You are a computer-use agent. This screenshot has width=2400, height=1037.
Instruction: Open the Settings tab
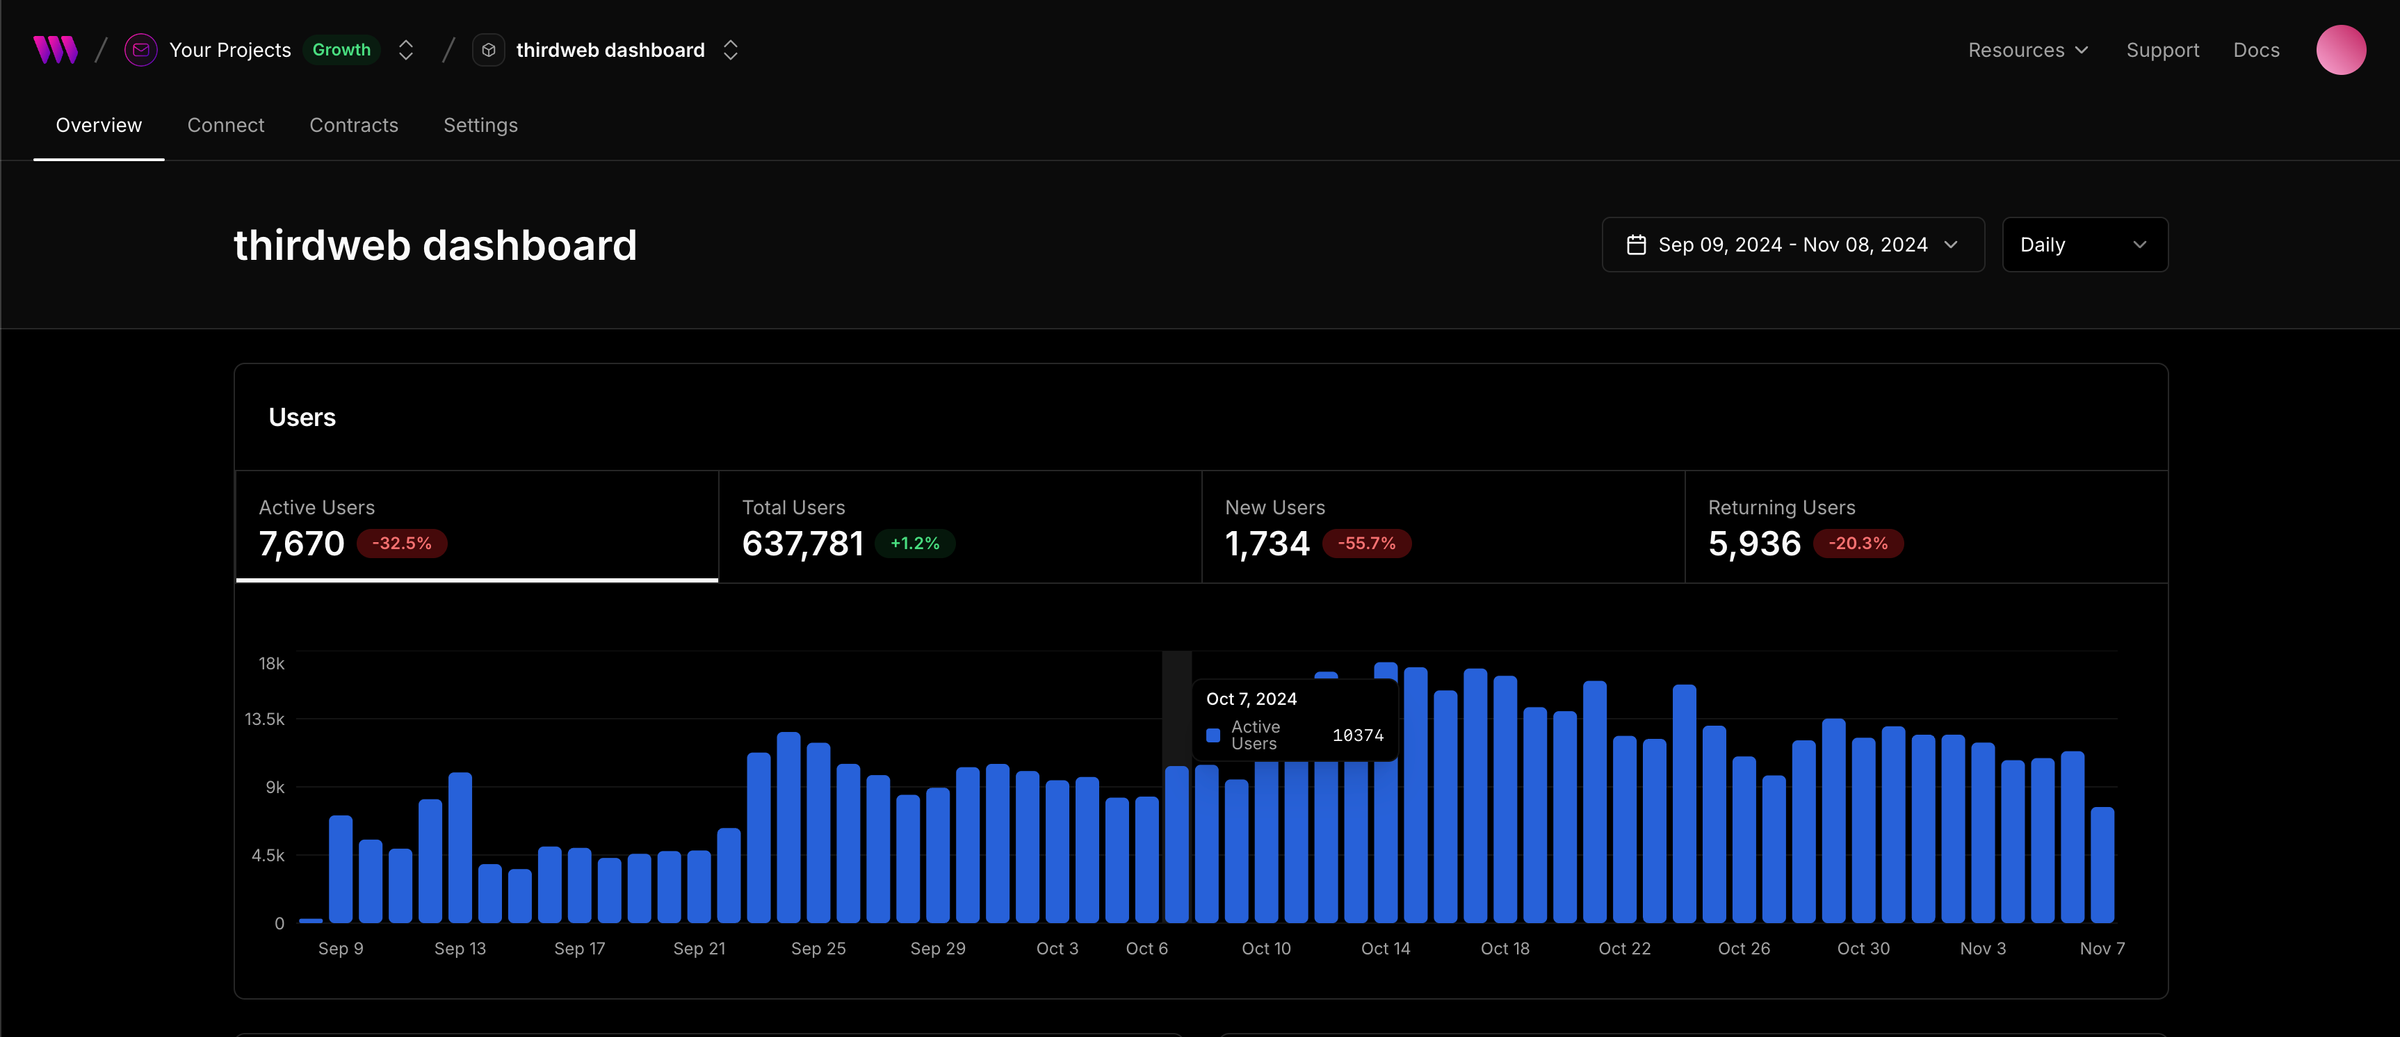click(x=480, y=125)
